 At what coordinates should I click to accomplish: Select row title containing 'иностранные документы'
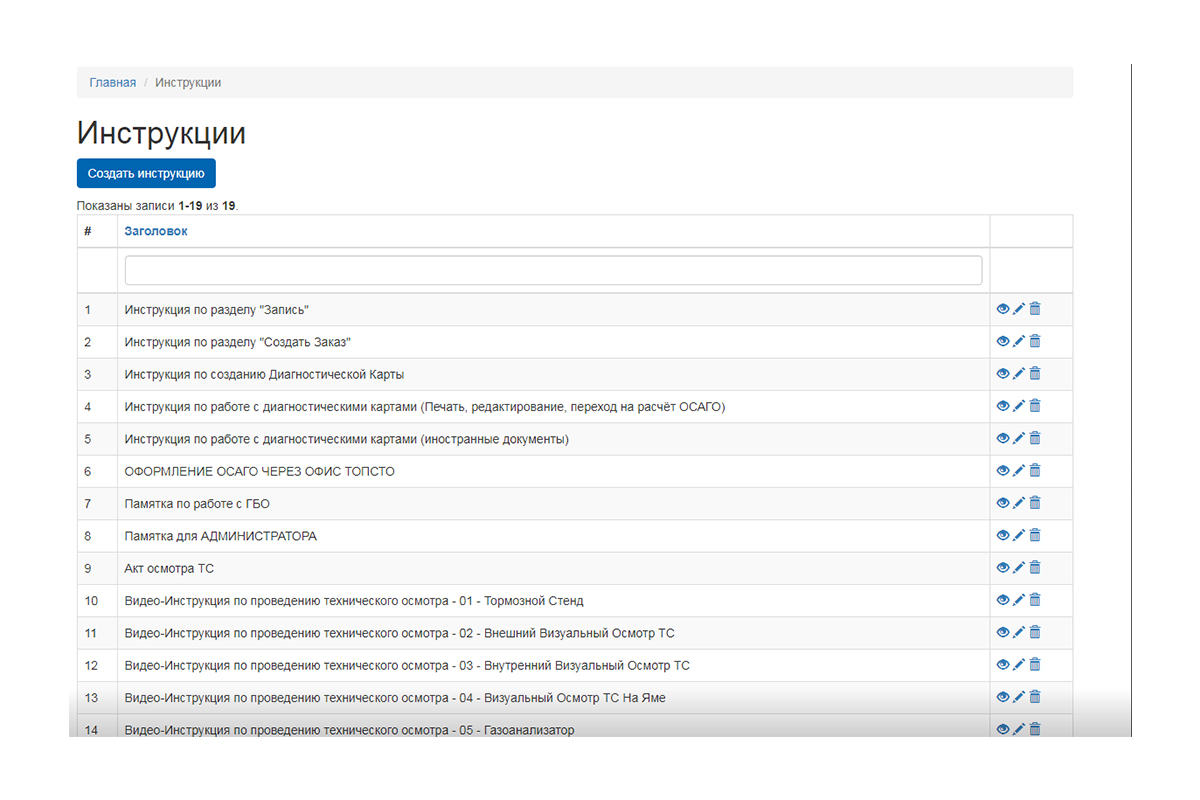coord(347,439)
